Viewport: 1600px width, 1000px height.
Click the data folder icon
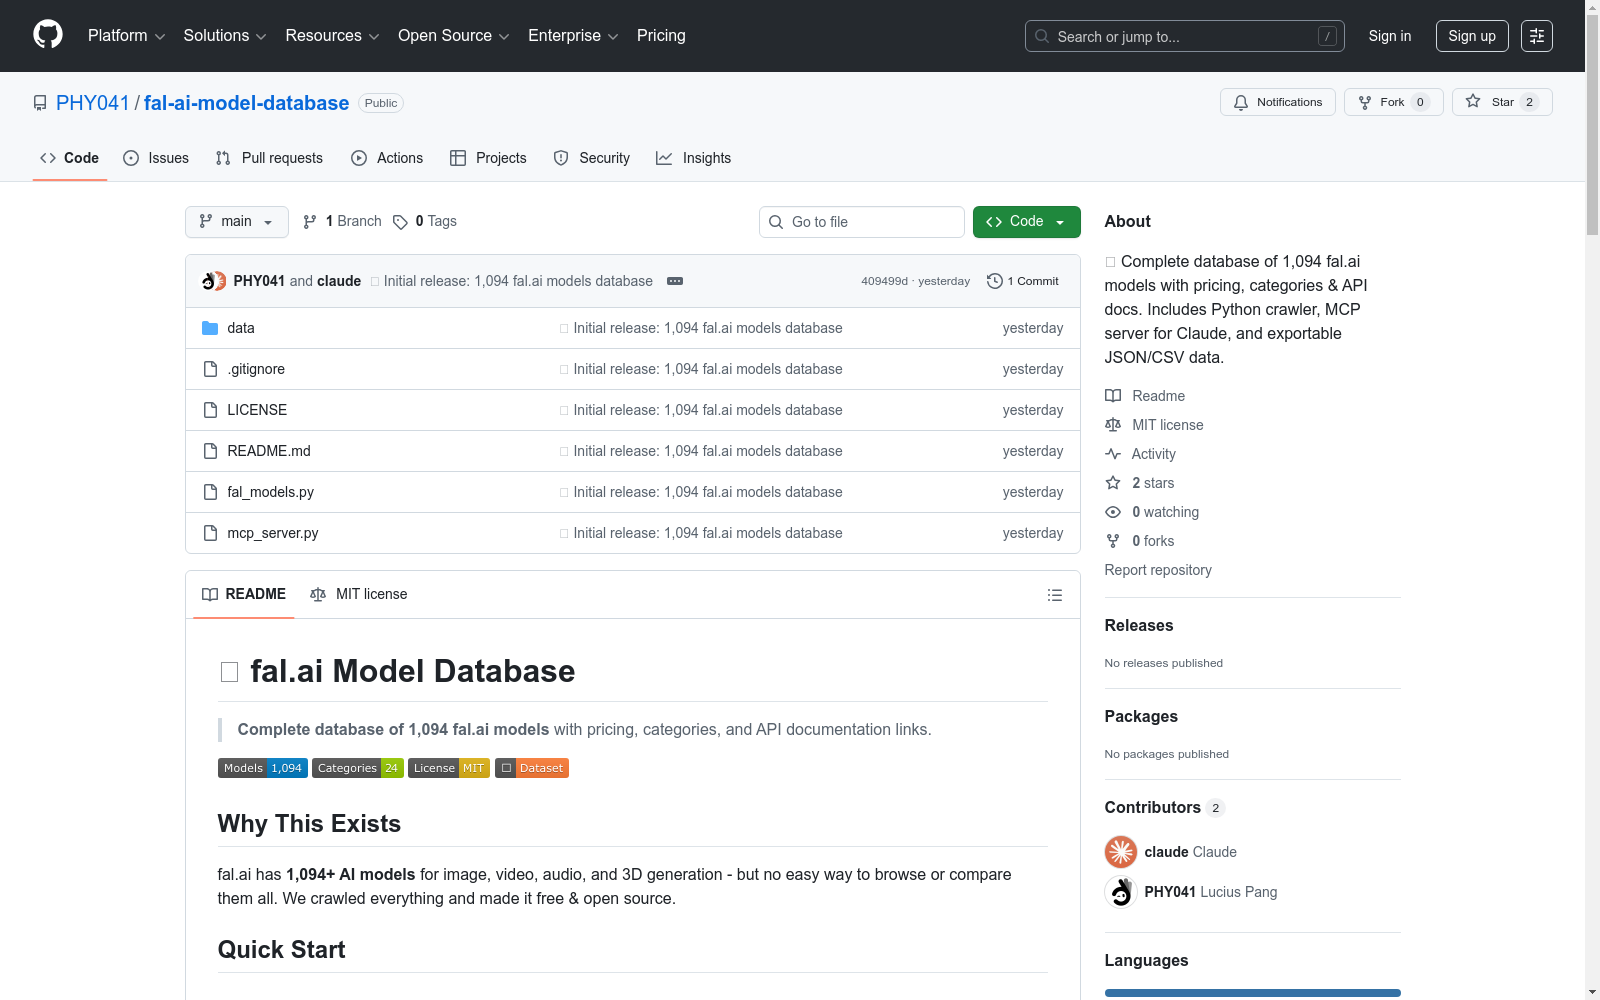210,328
